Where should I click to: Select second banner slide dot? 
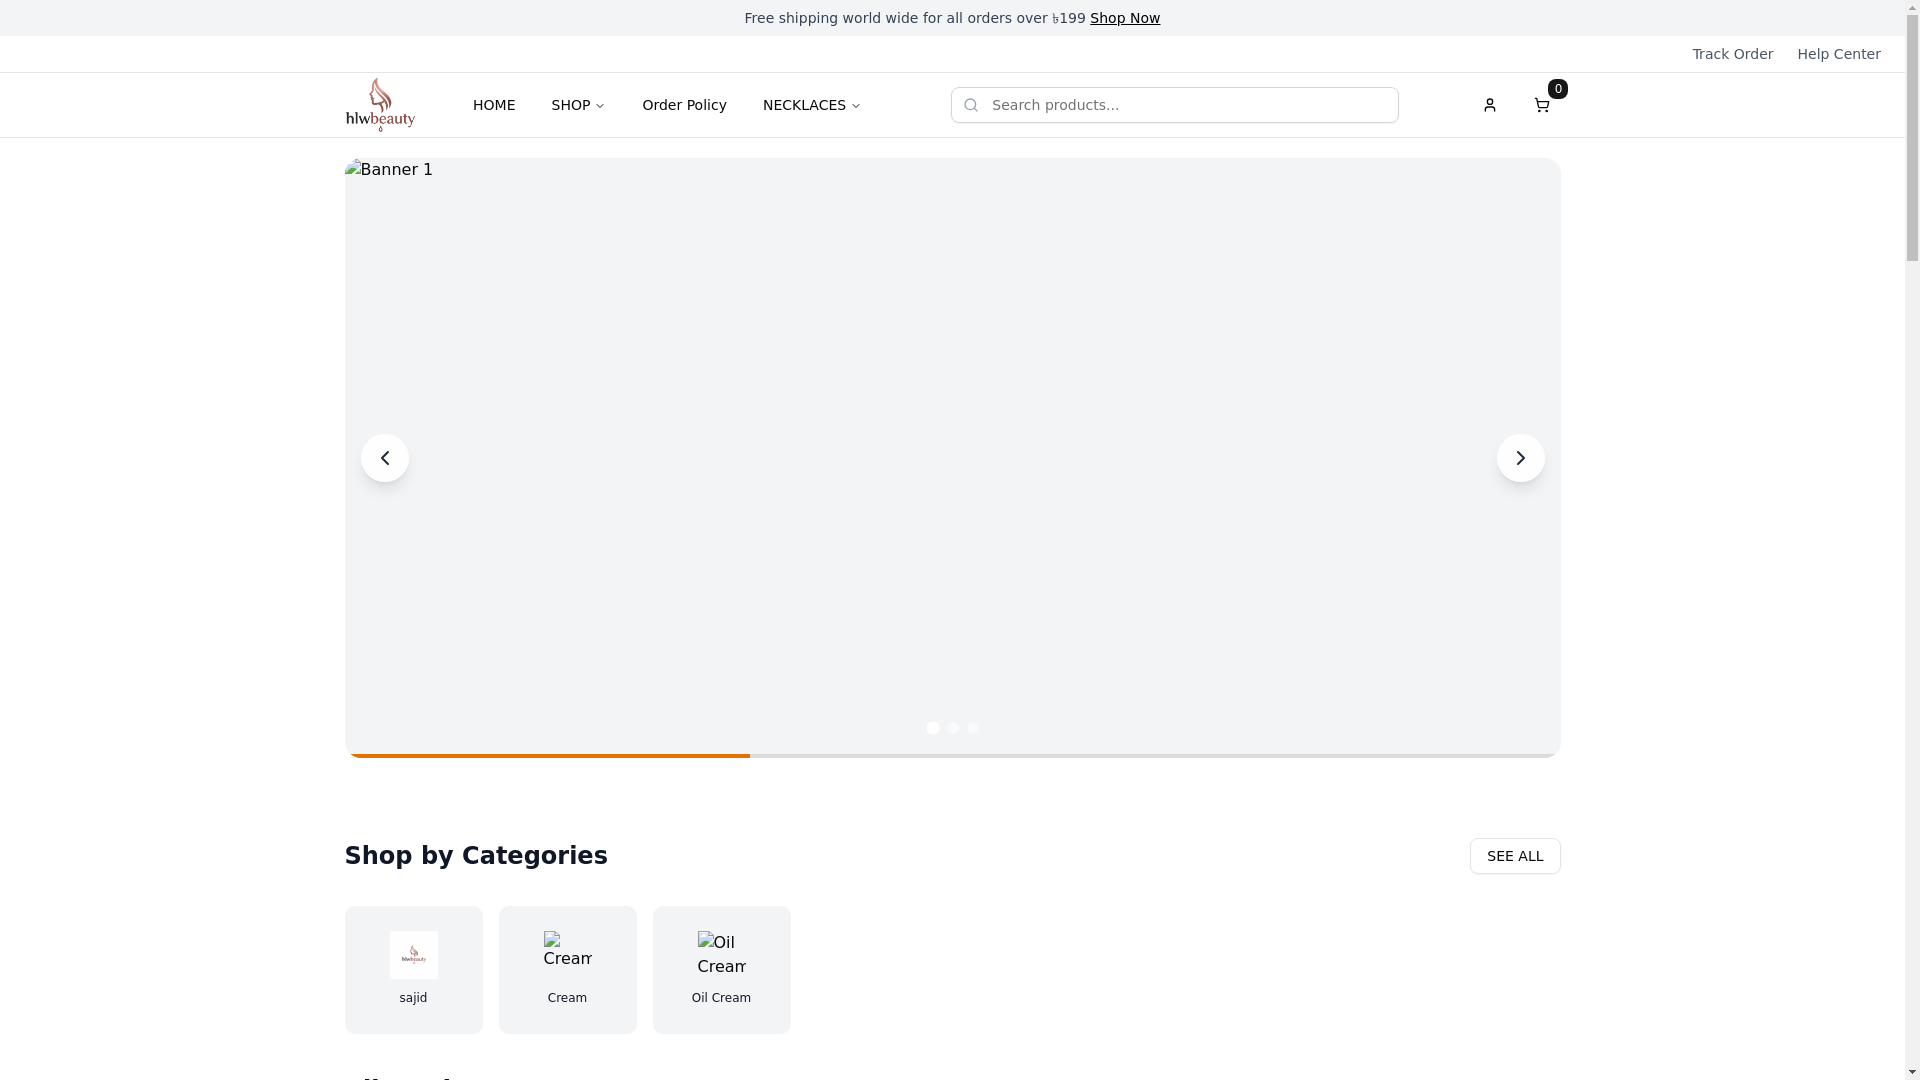952,728
